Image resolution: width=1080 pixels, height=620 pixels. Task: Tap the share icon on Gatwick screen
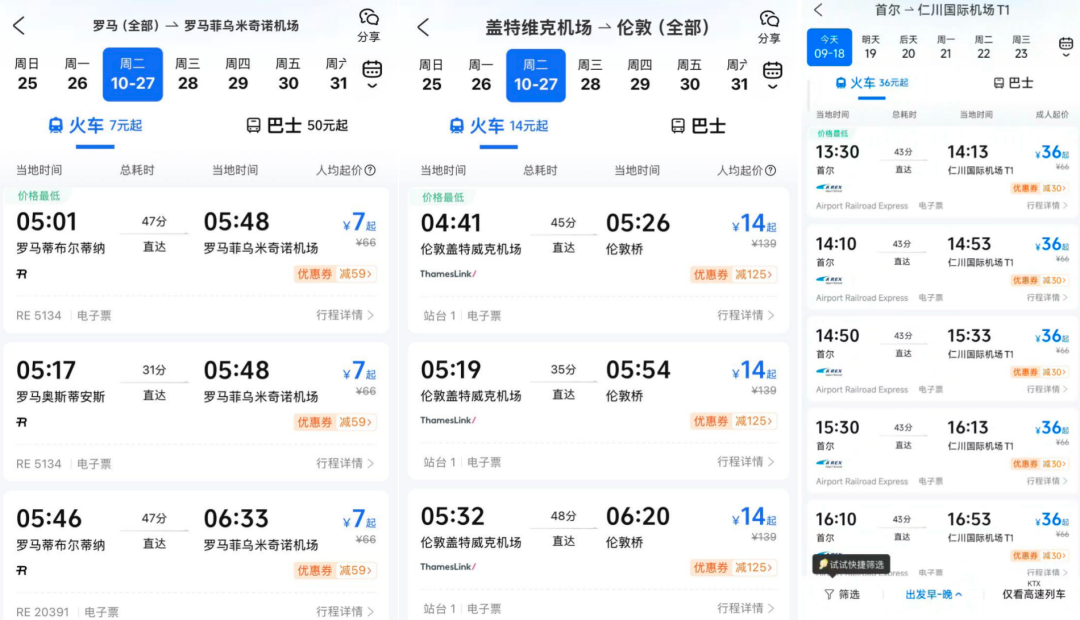[769, 26]
